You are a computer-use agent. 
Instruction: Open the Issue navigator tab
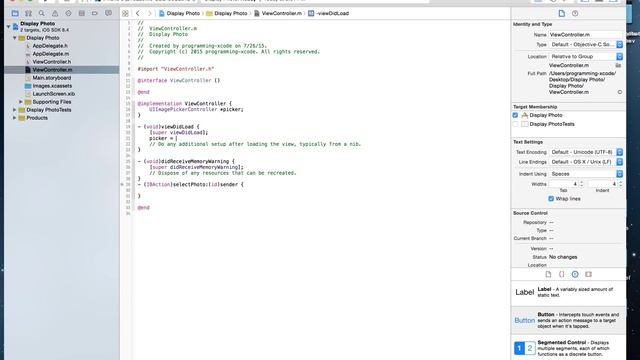tap(55, 13)
